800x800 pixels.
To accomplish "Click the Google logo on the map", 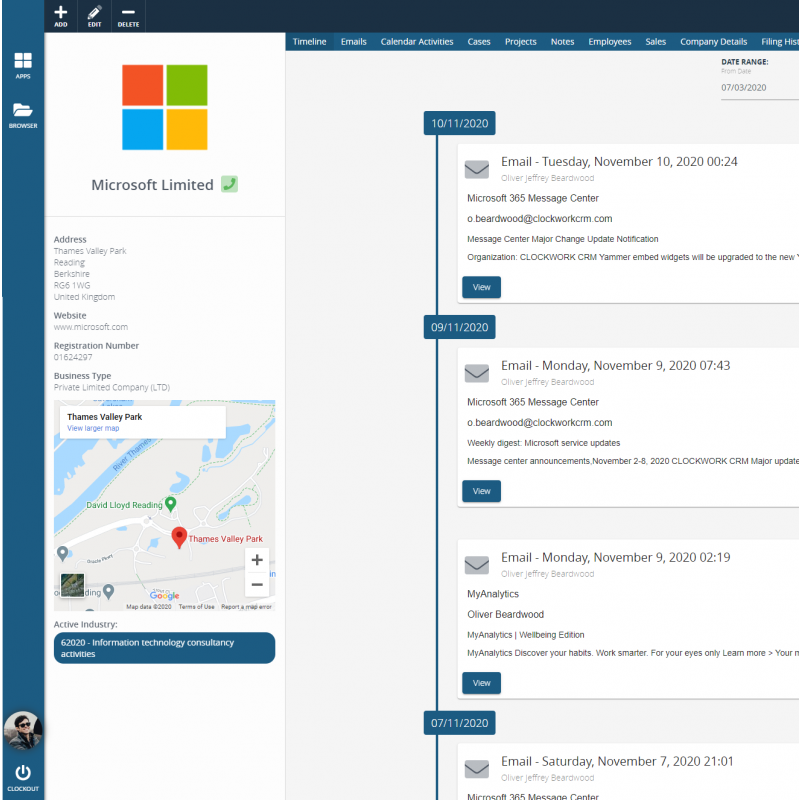I will [x=164, y=595].
